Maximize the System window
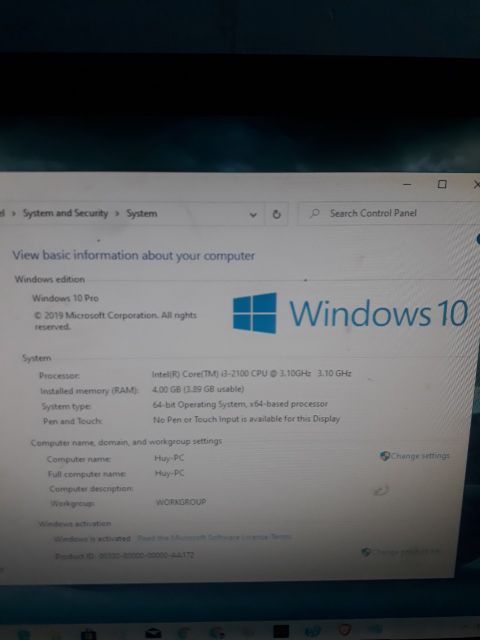 442,184
